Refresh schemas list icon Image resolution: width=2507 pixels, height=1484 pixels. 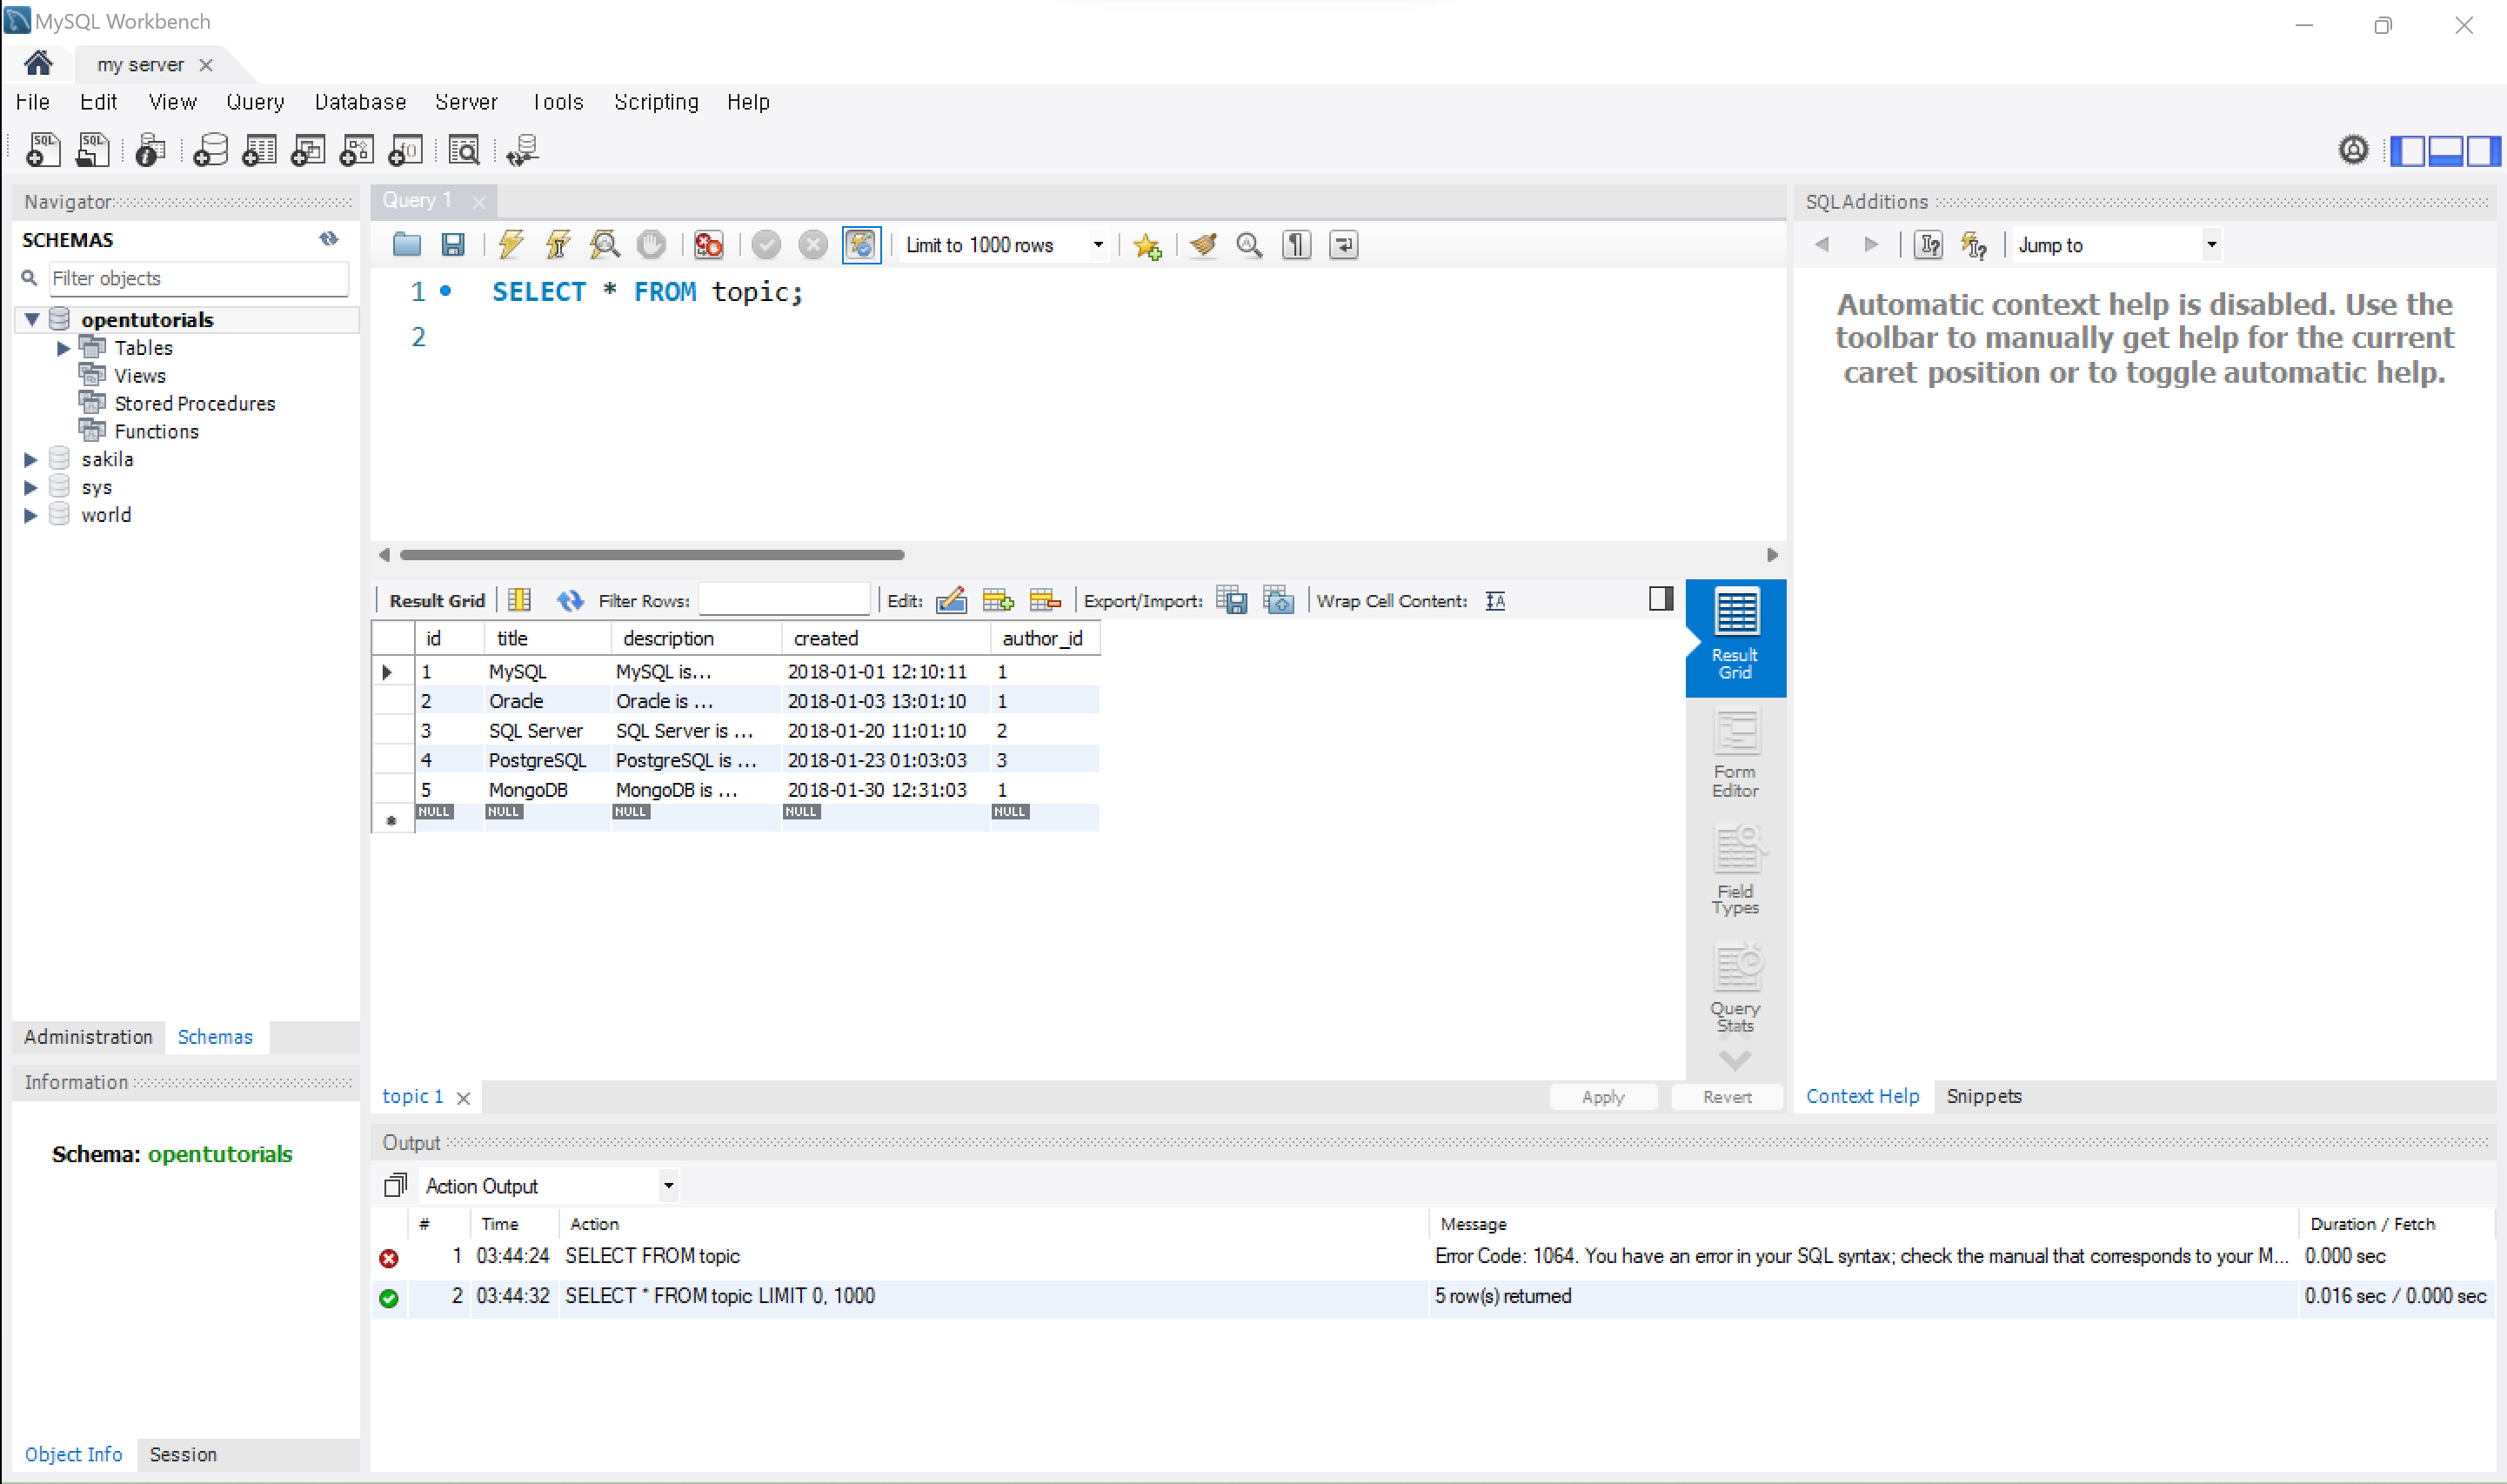click(x=329, y=239)
